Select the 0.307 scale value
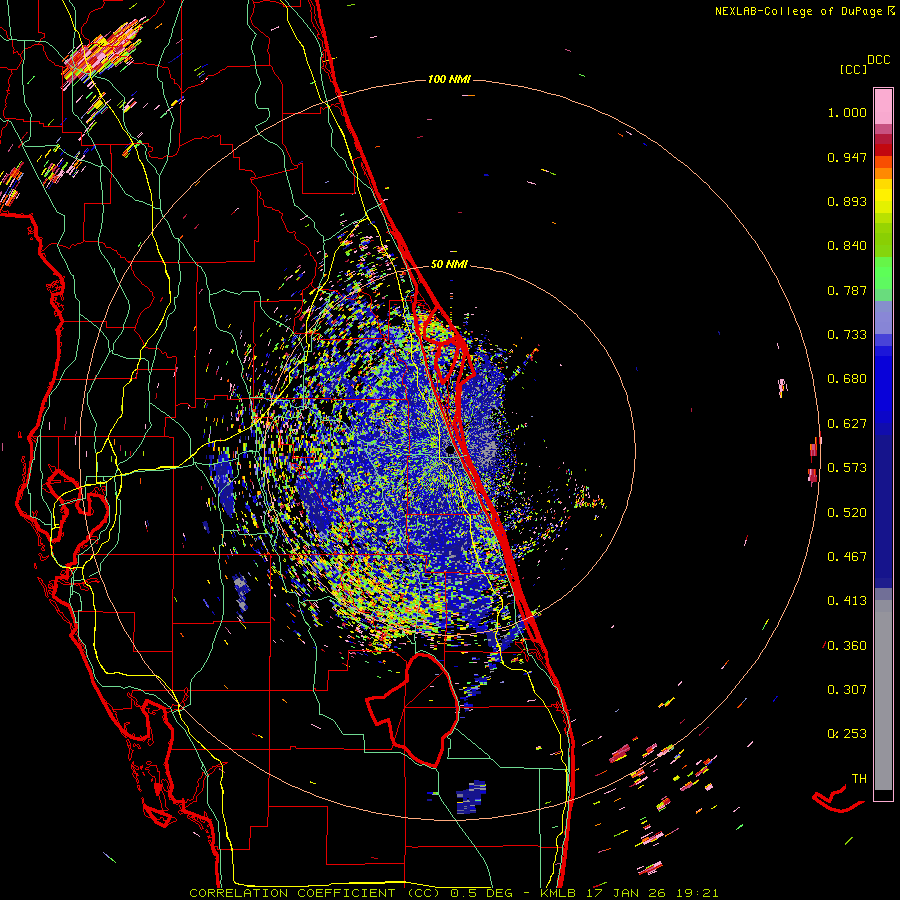 pyautogui.click(x=847, y=690)
